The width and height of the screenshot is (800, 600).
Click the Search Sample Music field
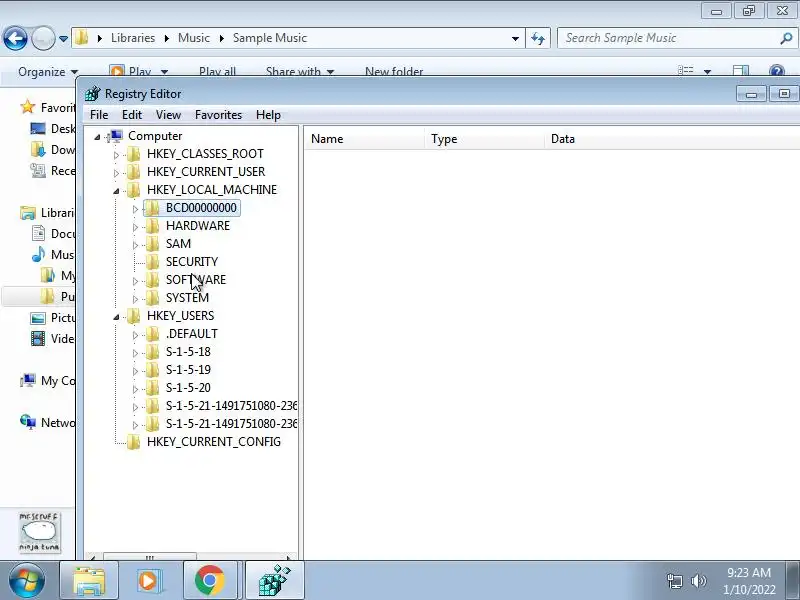coord(676,38)
